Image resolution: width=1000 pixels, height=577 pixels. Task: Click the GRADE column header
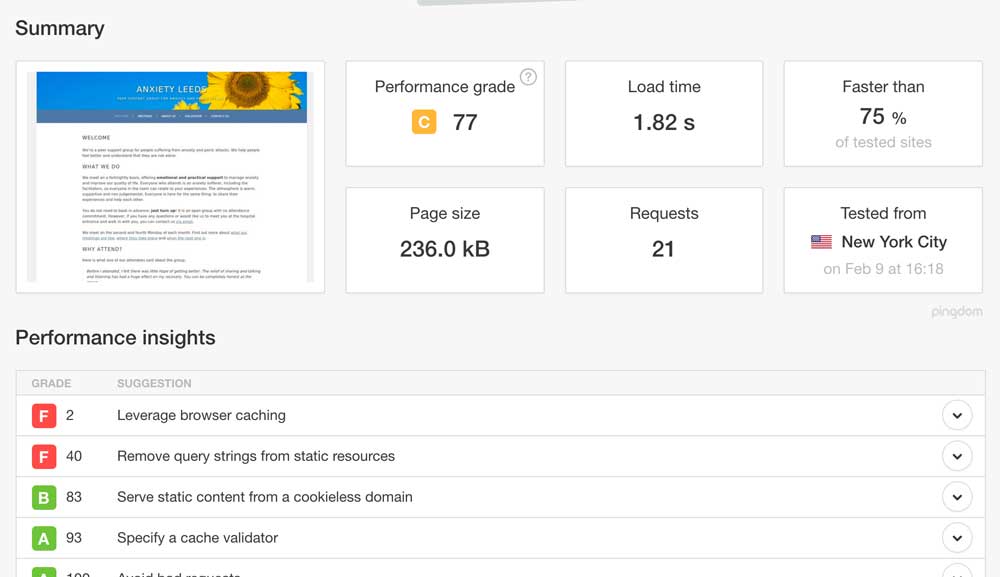click(51, 383)
